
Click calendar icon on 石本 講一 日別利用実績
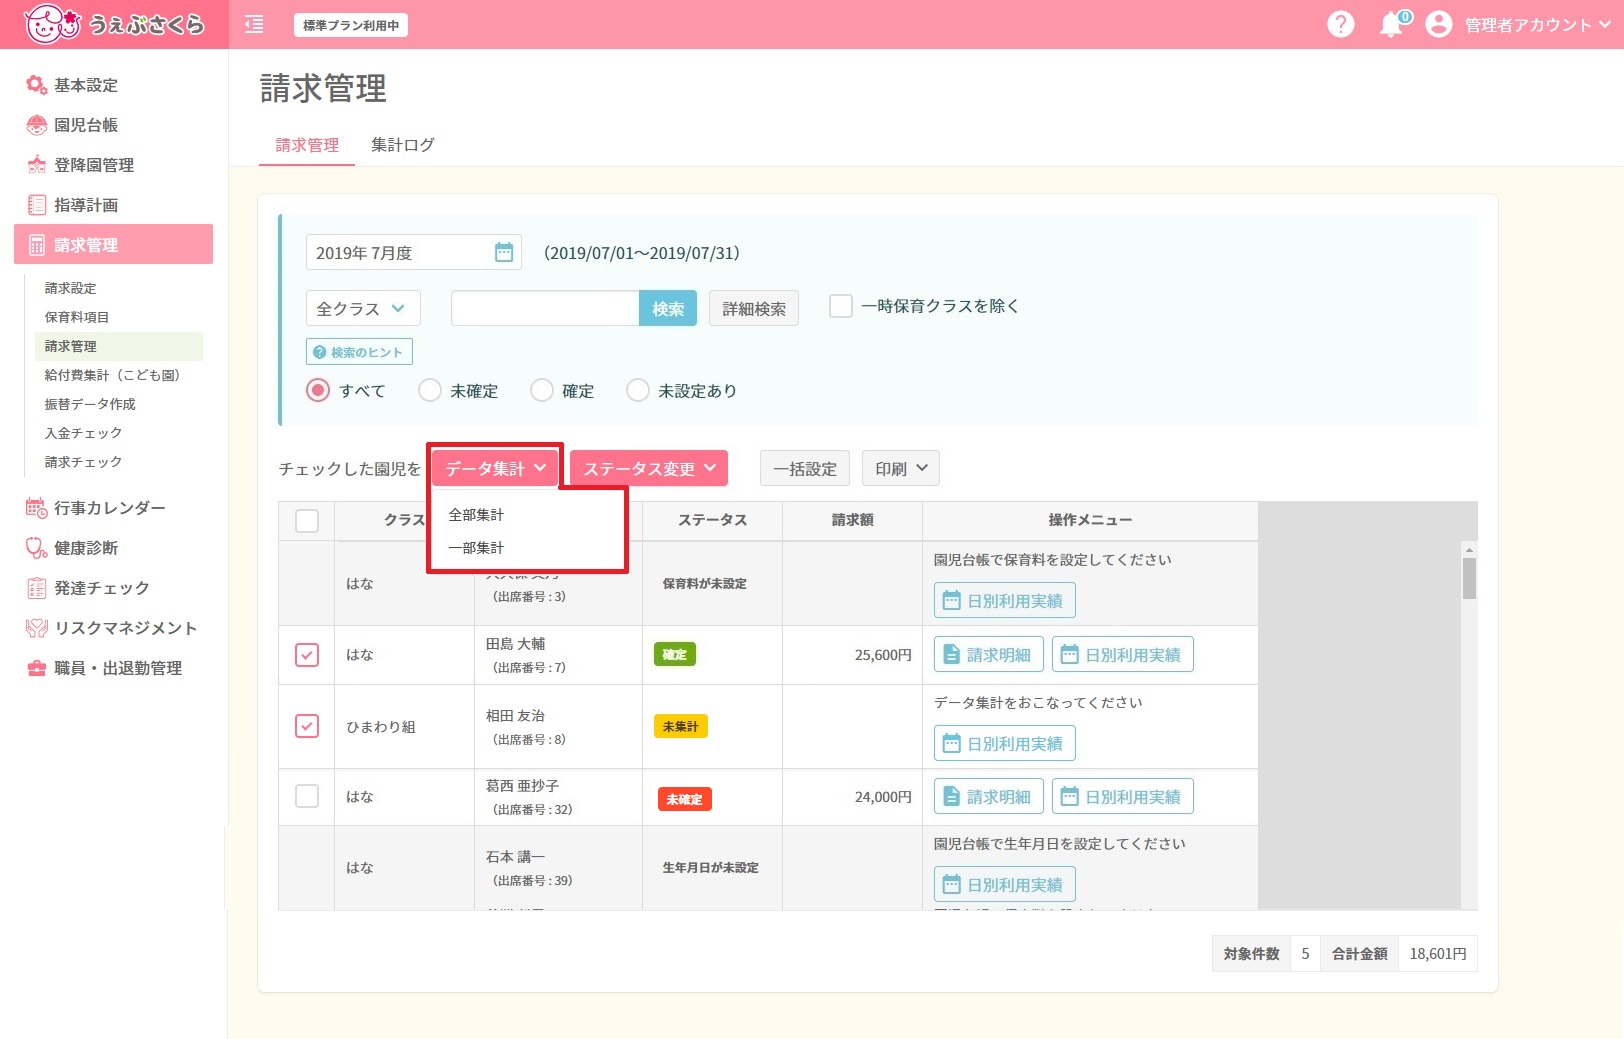pos(952,885)
